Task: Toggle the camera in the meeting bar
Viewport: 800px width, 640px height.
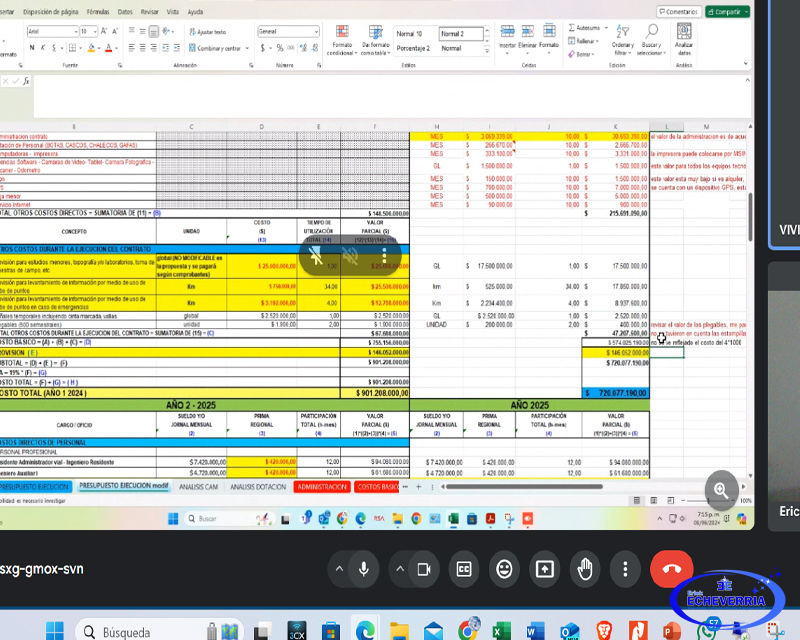Action: coord(423,569)
